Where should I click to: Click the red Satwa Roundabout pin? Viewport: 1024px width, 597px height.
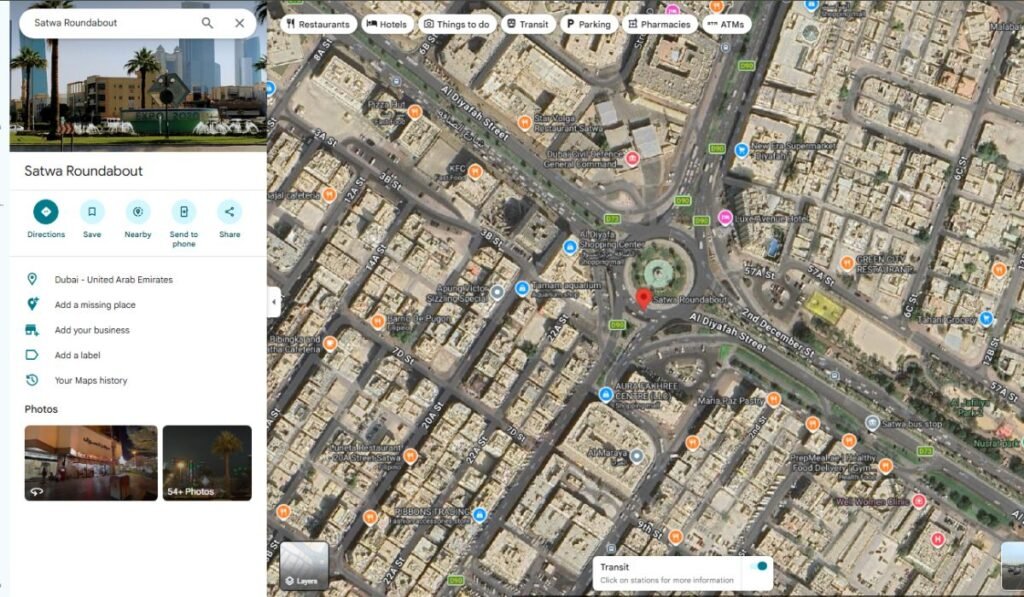tap(642, 297)
